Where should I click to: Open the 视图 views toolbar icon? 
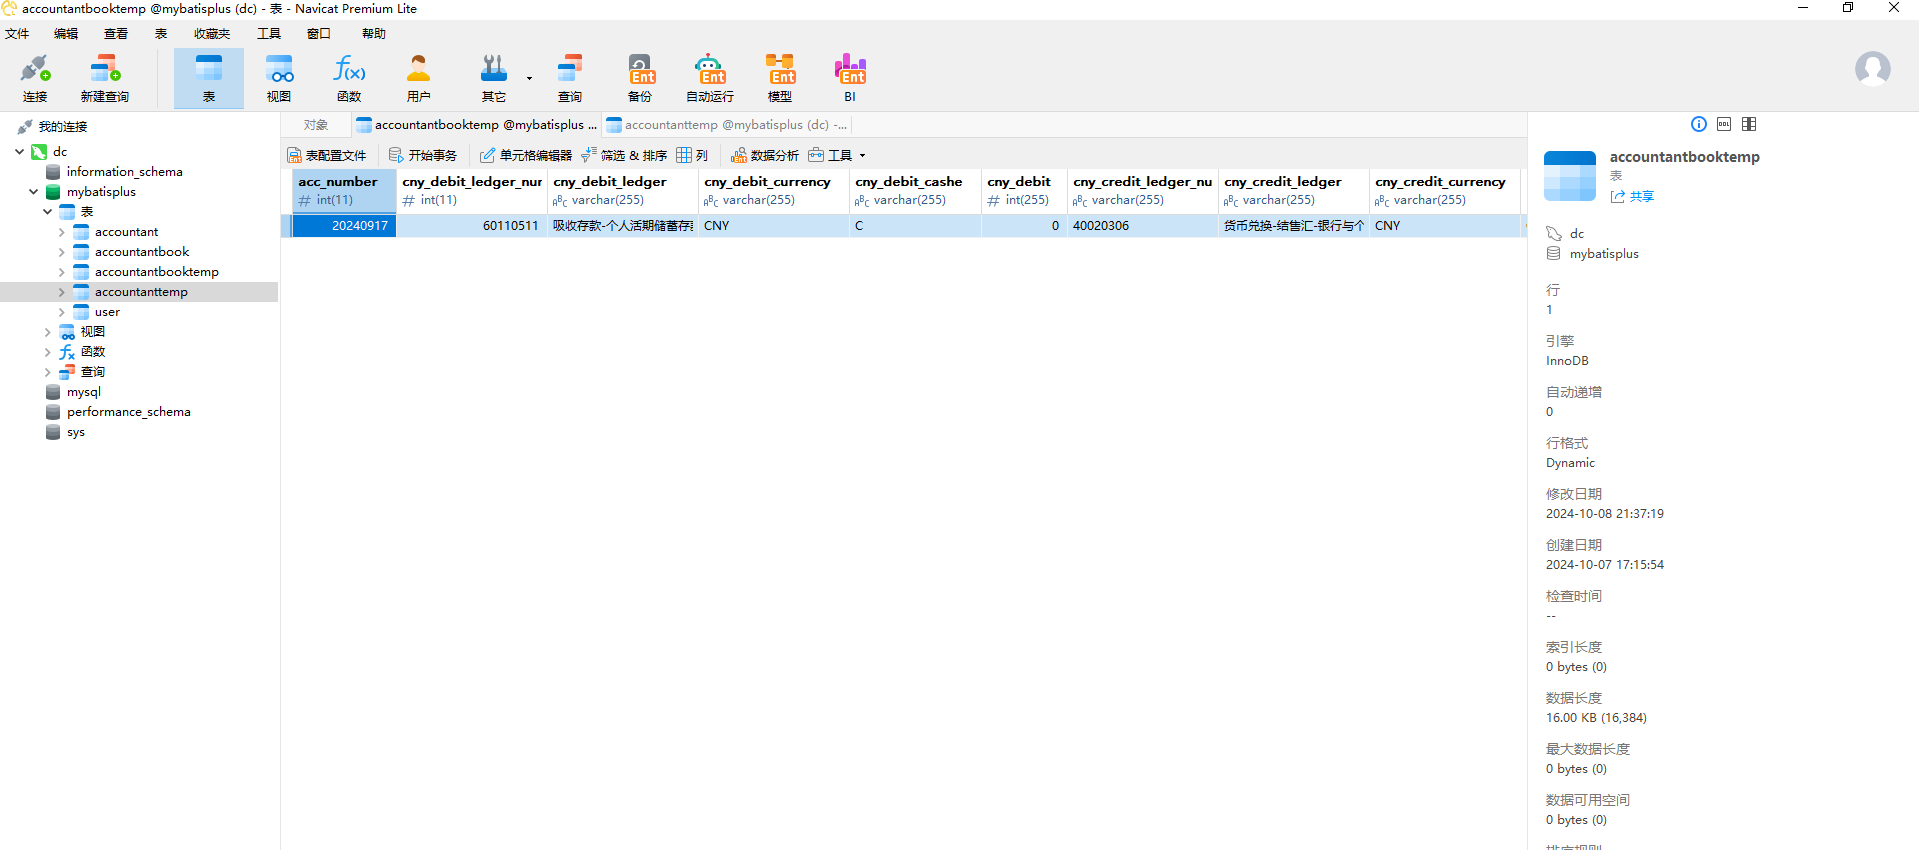(x=279, y=78)
